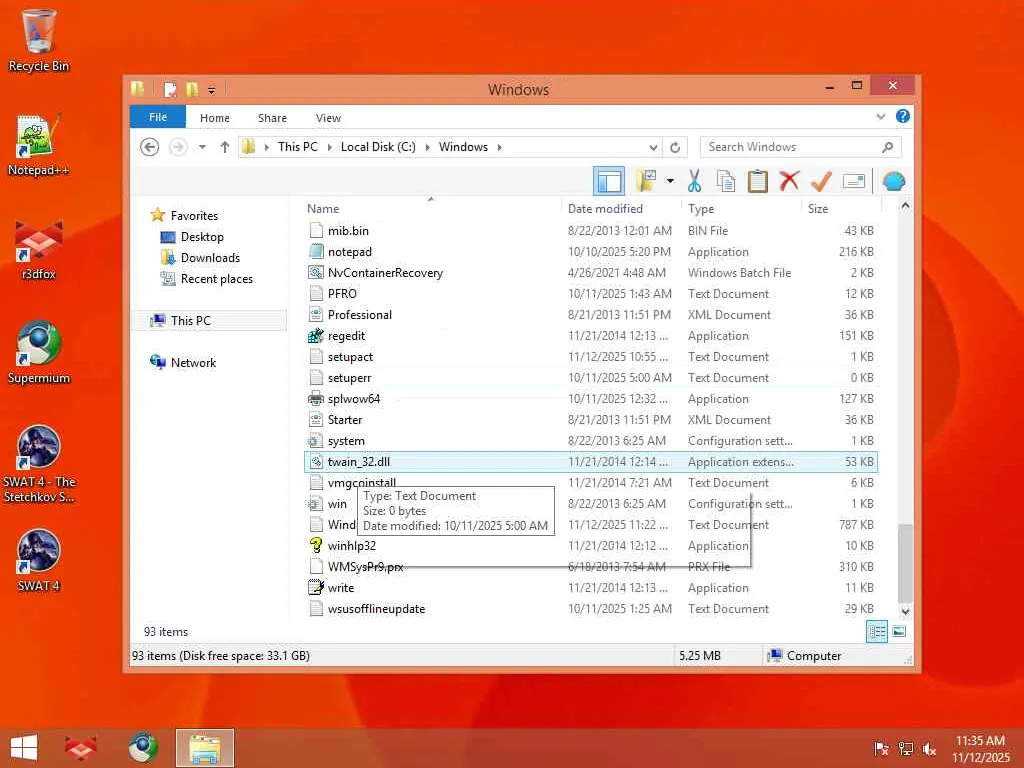Image resolution: width=1024 pixels, height=768 pixels.
Task: Select the Professional XML document icon
Action: [x=316, y=315]
